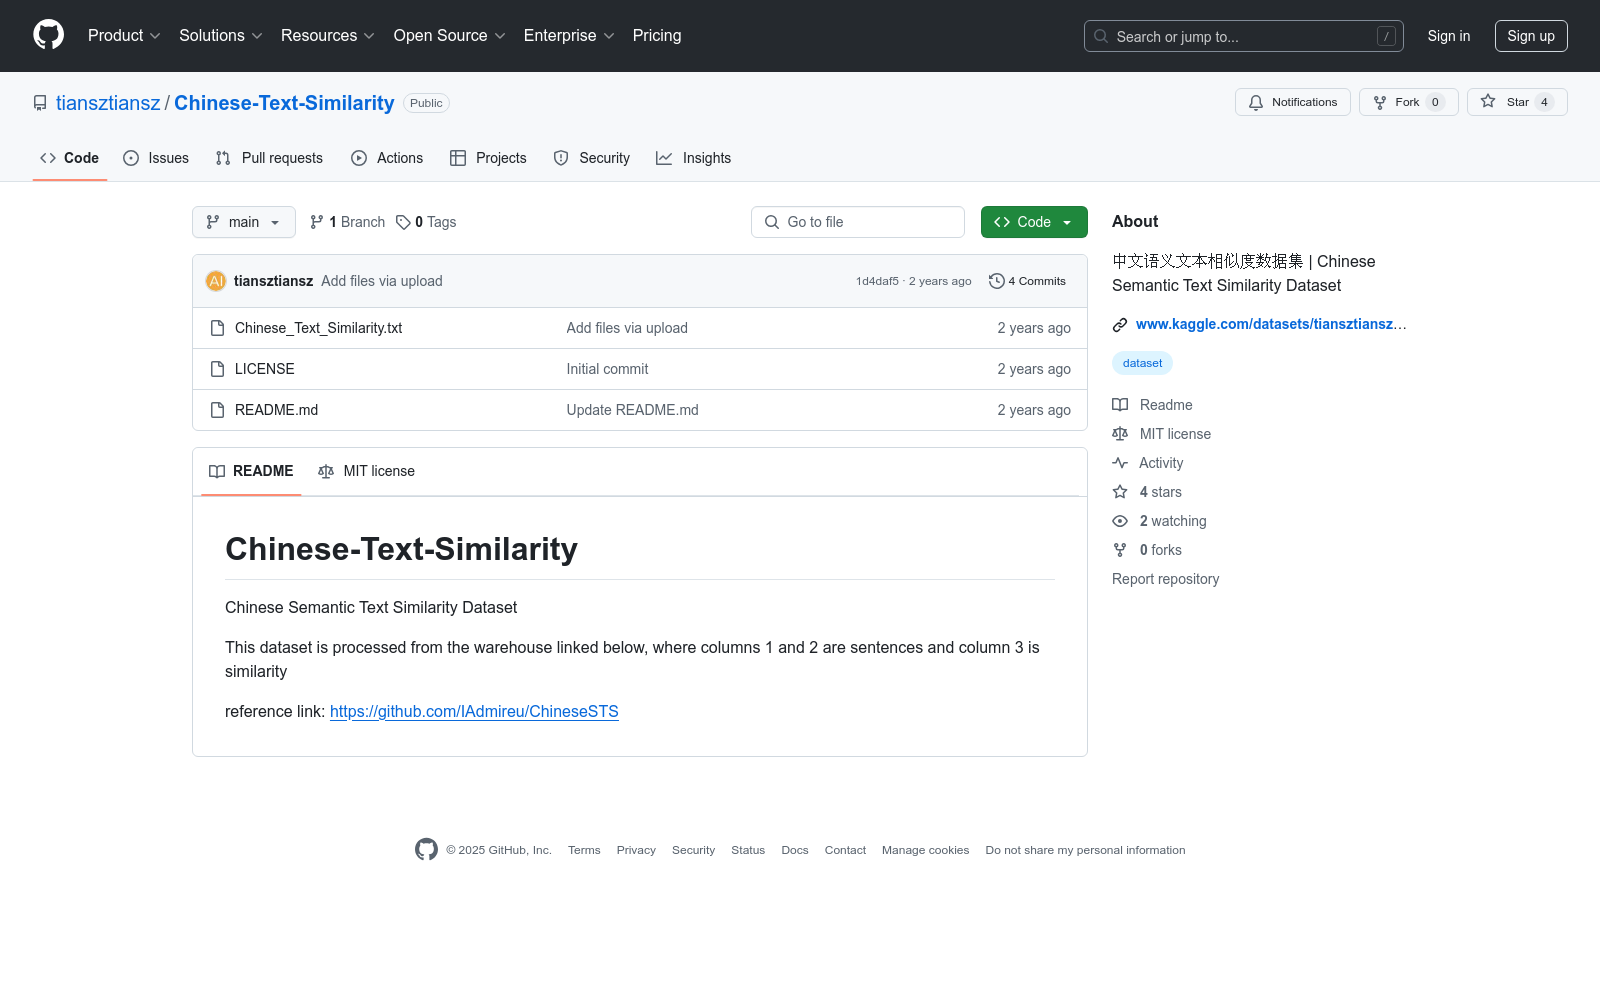Click the tag icon beside 0 Tags
Screen dimensions: 1600x1000
(403, 222)
